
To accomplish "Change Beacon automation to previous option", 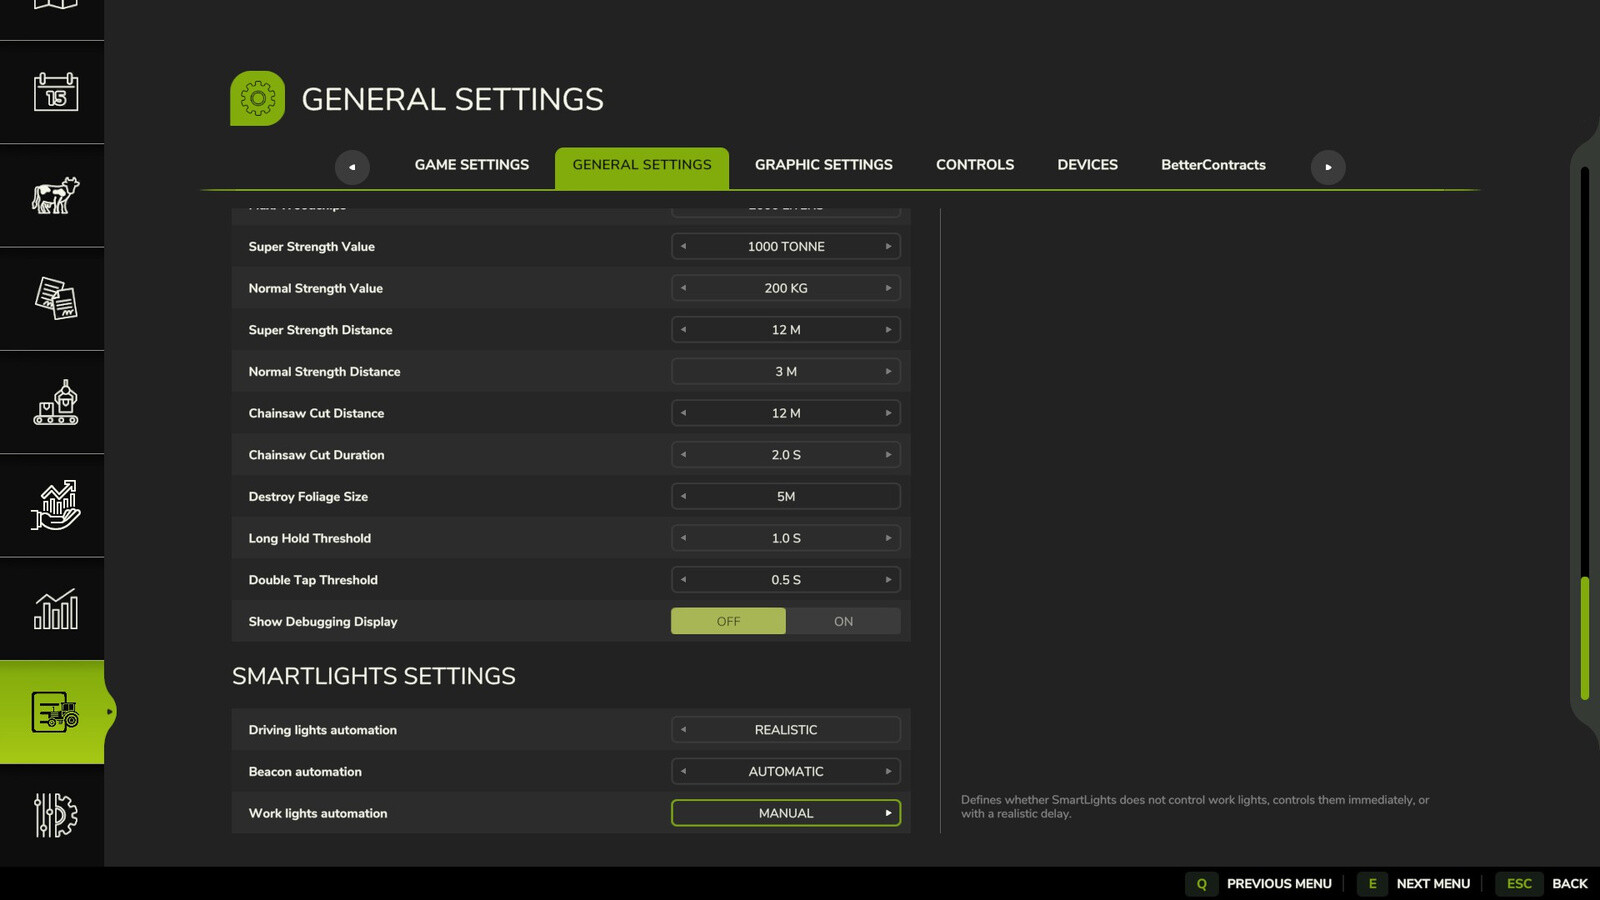I will [x=684, y=771].
